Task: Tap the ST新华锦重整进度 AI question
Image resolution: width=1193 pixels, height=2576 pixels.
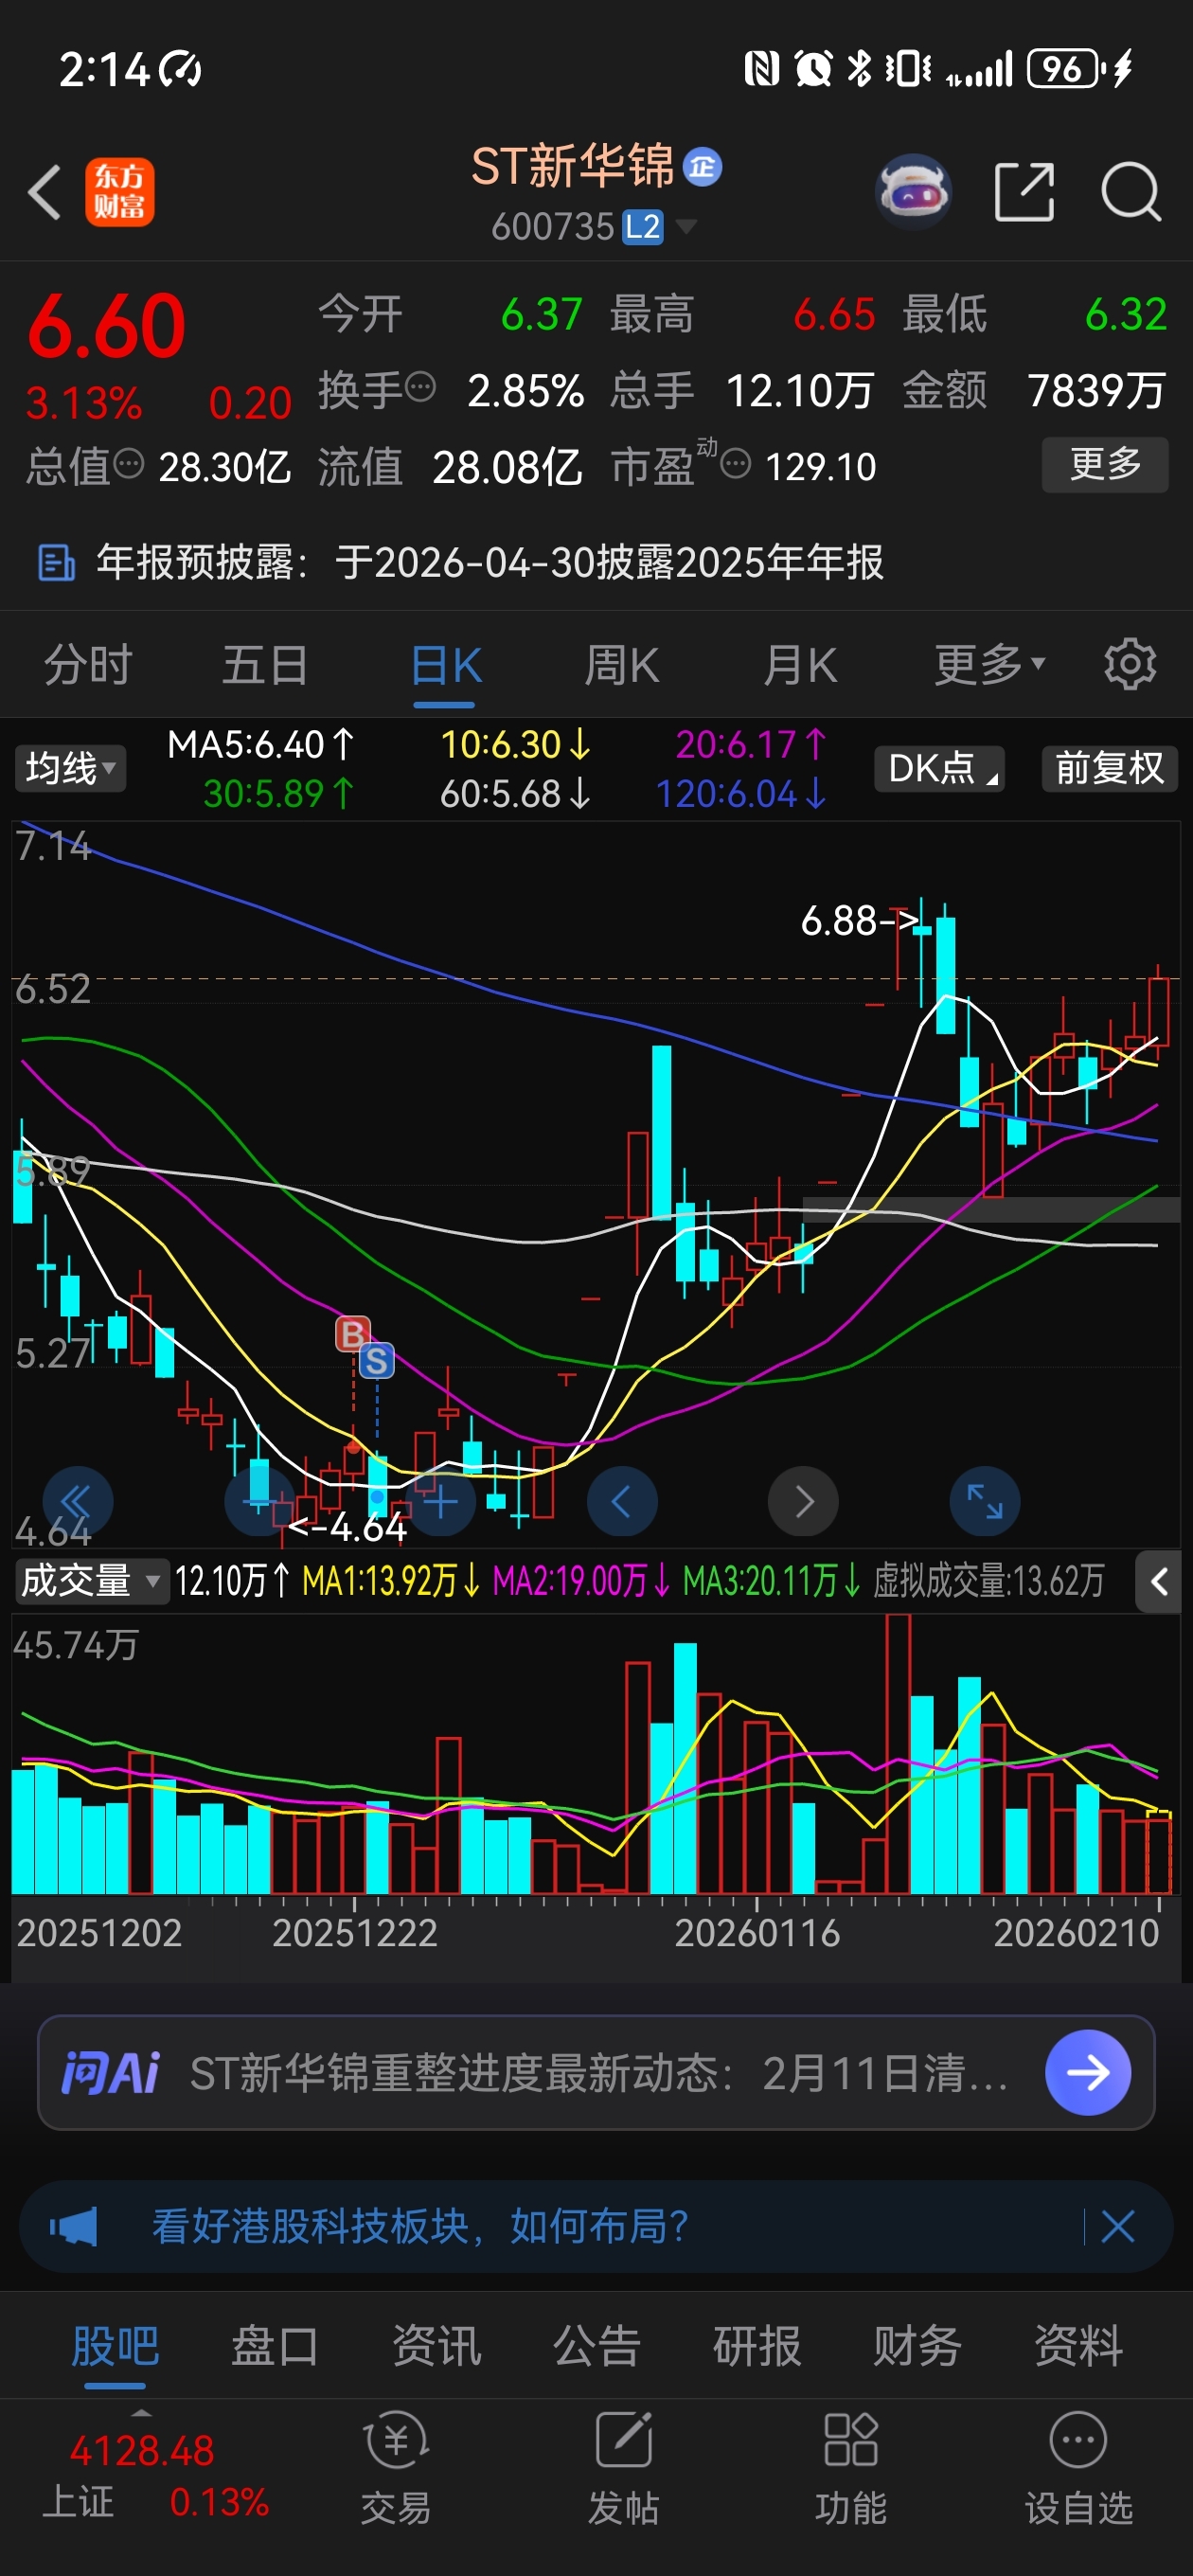Action: point(598,2073)
